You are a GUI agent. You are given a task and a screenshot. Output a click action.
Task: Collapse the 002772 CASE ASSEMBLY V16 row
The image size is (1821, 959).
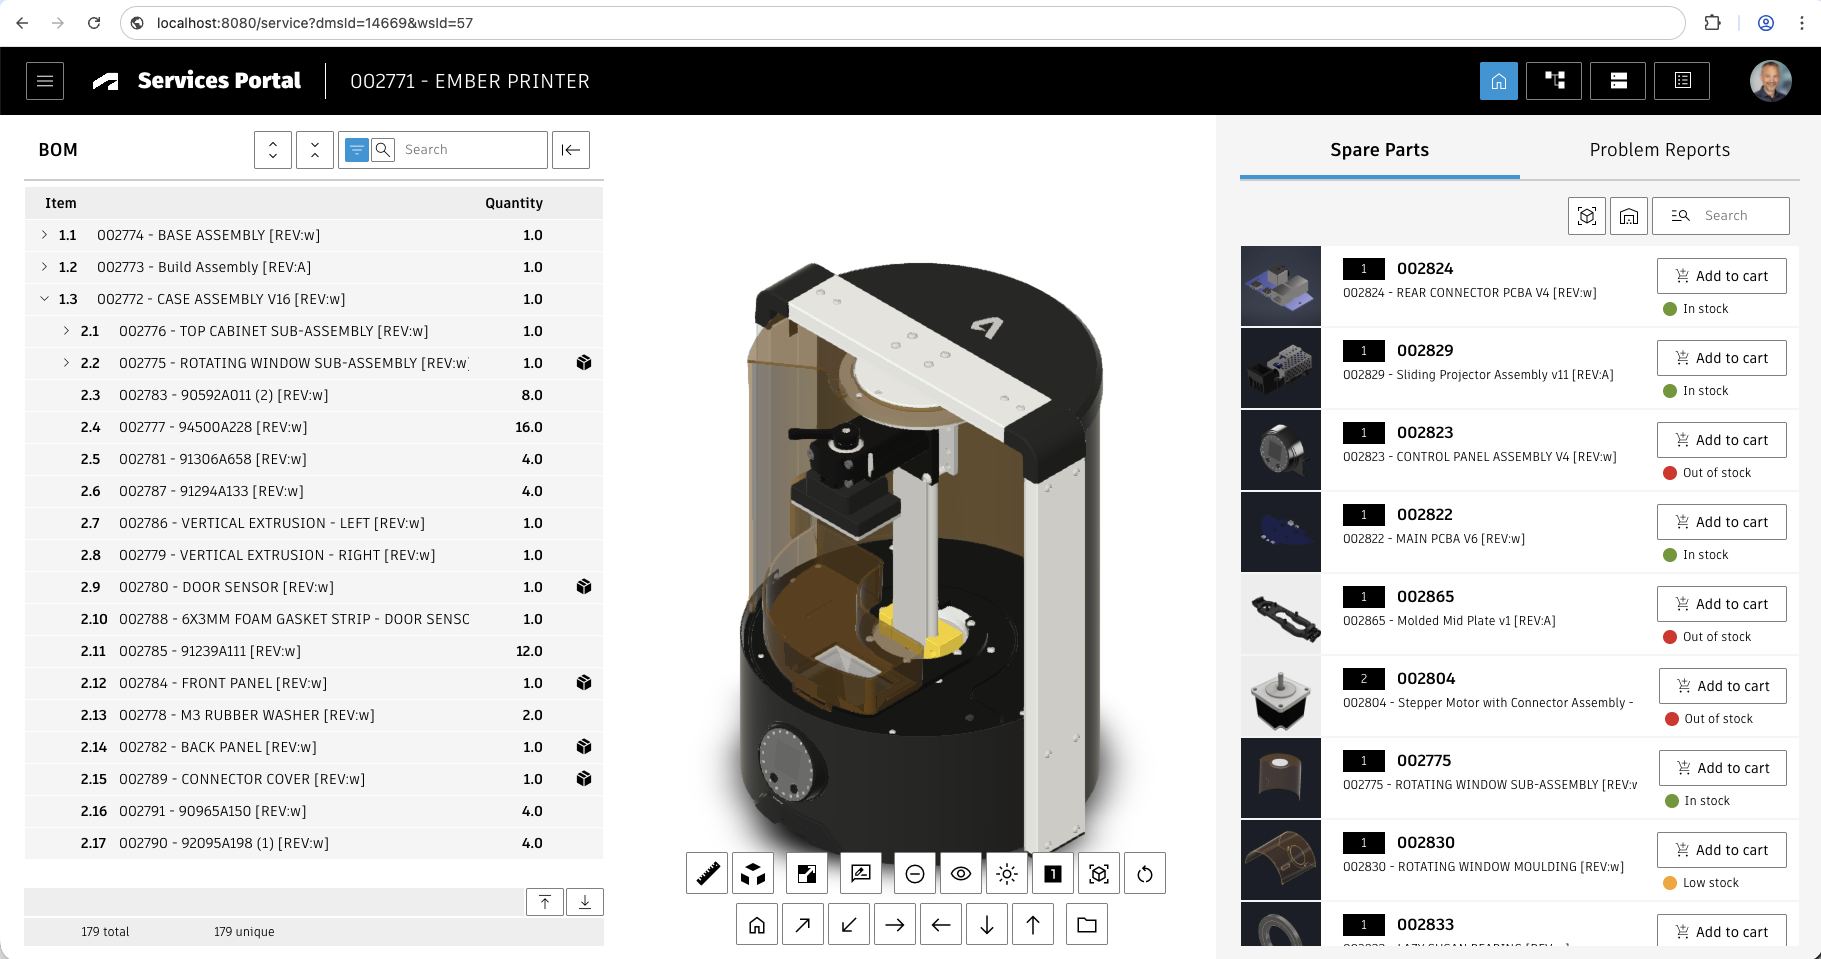point(44,299)
